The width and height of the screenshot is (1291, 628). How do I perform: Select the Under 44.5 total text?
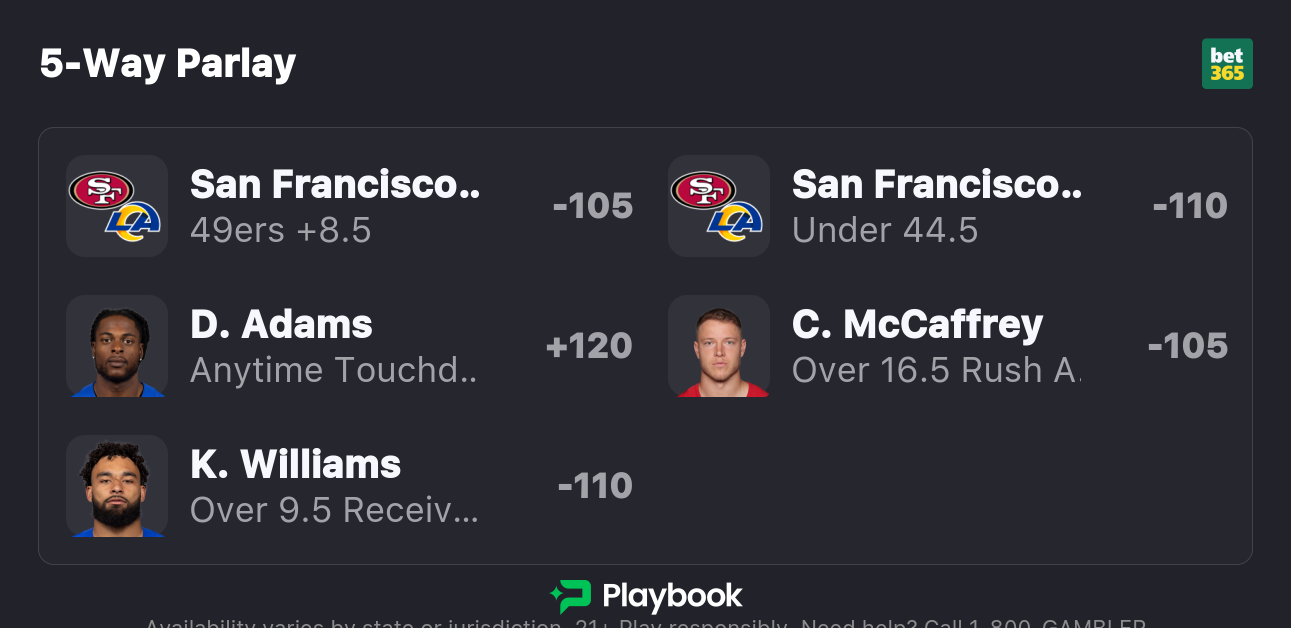coord(885,231)
